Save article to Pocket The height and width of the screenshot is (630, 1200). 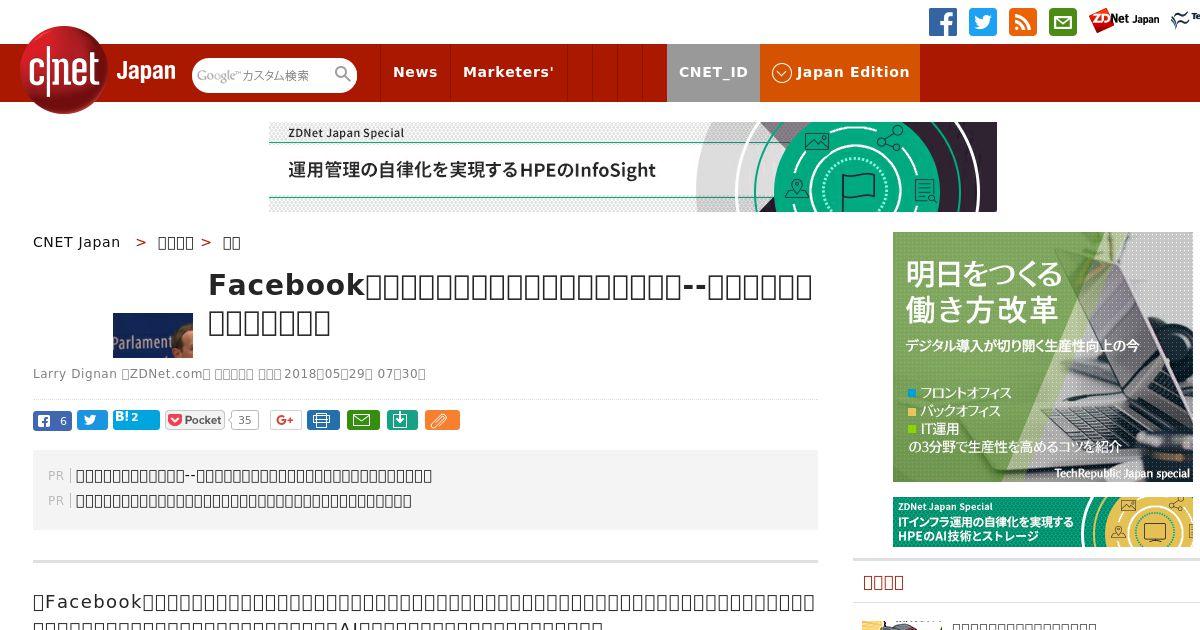195,420
